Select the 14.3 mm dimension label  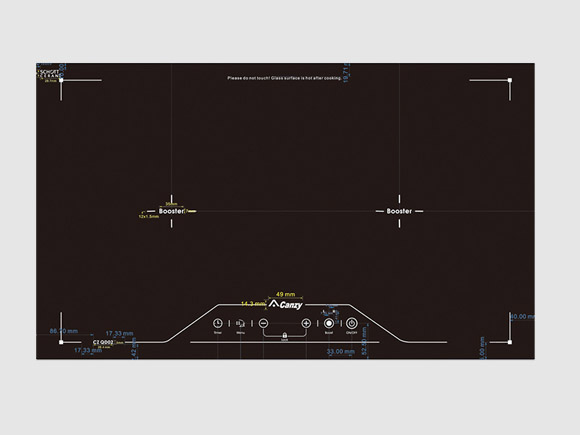tap(253, 304)
